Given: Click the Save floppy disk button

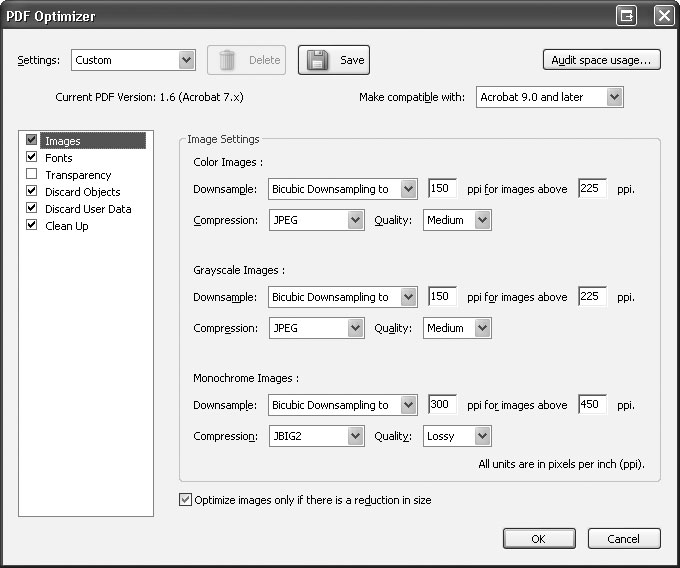Looking at the screenshot, I should (x=334, y=60).
